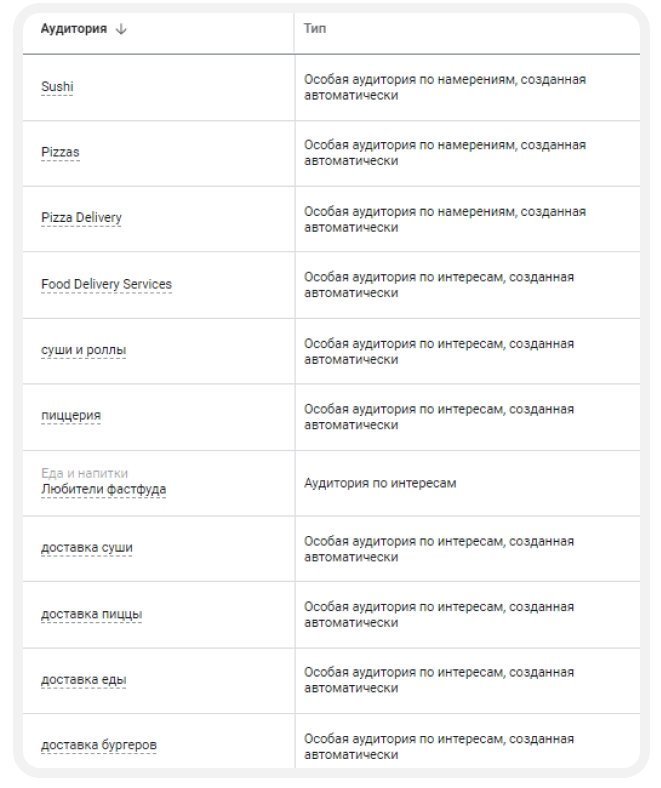Click the type description in the Sushi row
This screenshot has height=788, width=661.
pos(444,87)
